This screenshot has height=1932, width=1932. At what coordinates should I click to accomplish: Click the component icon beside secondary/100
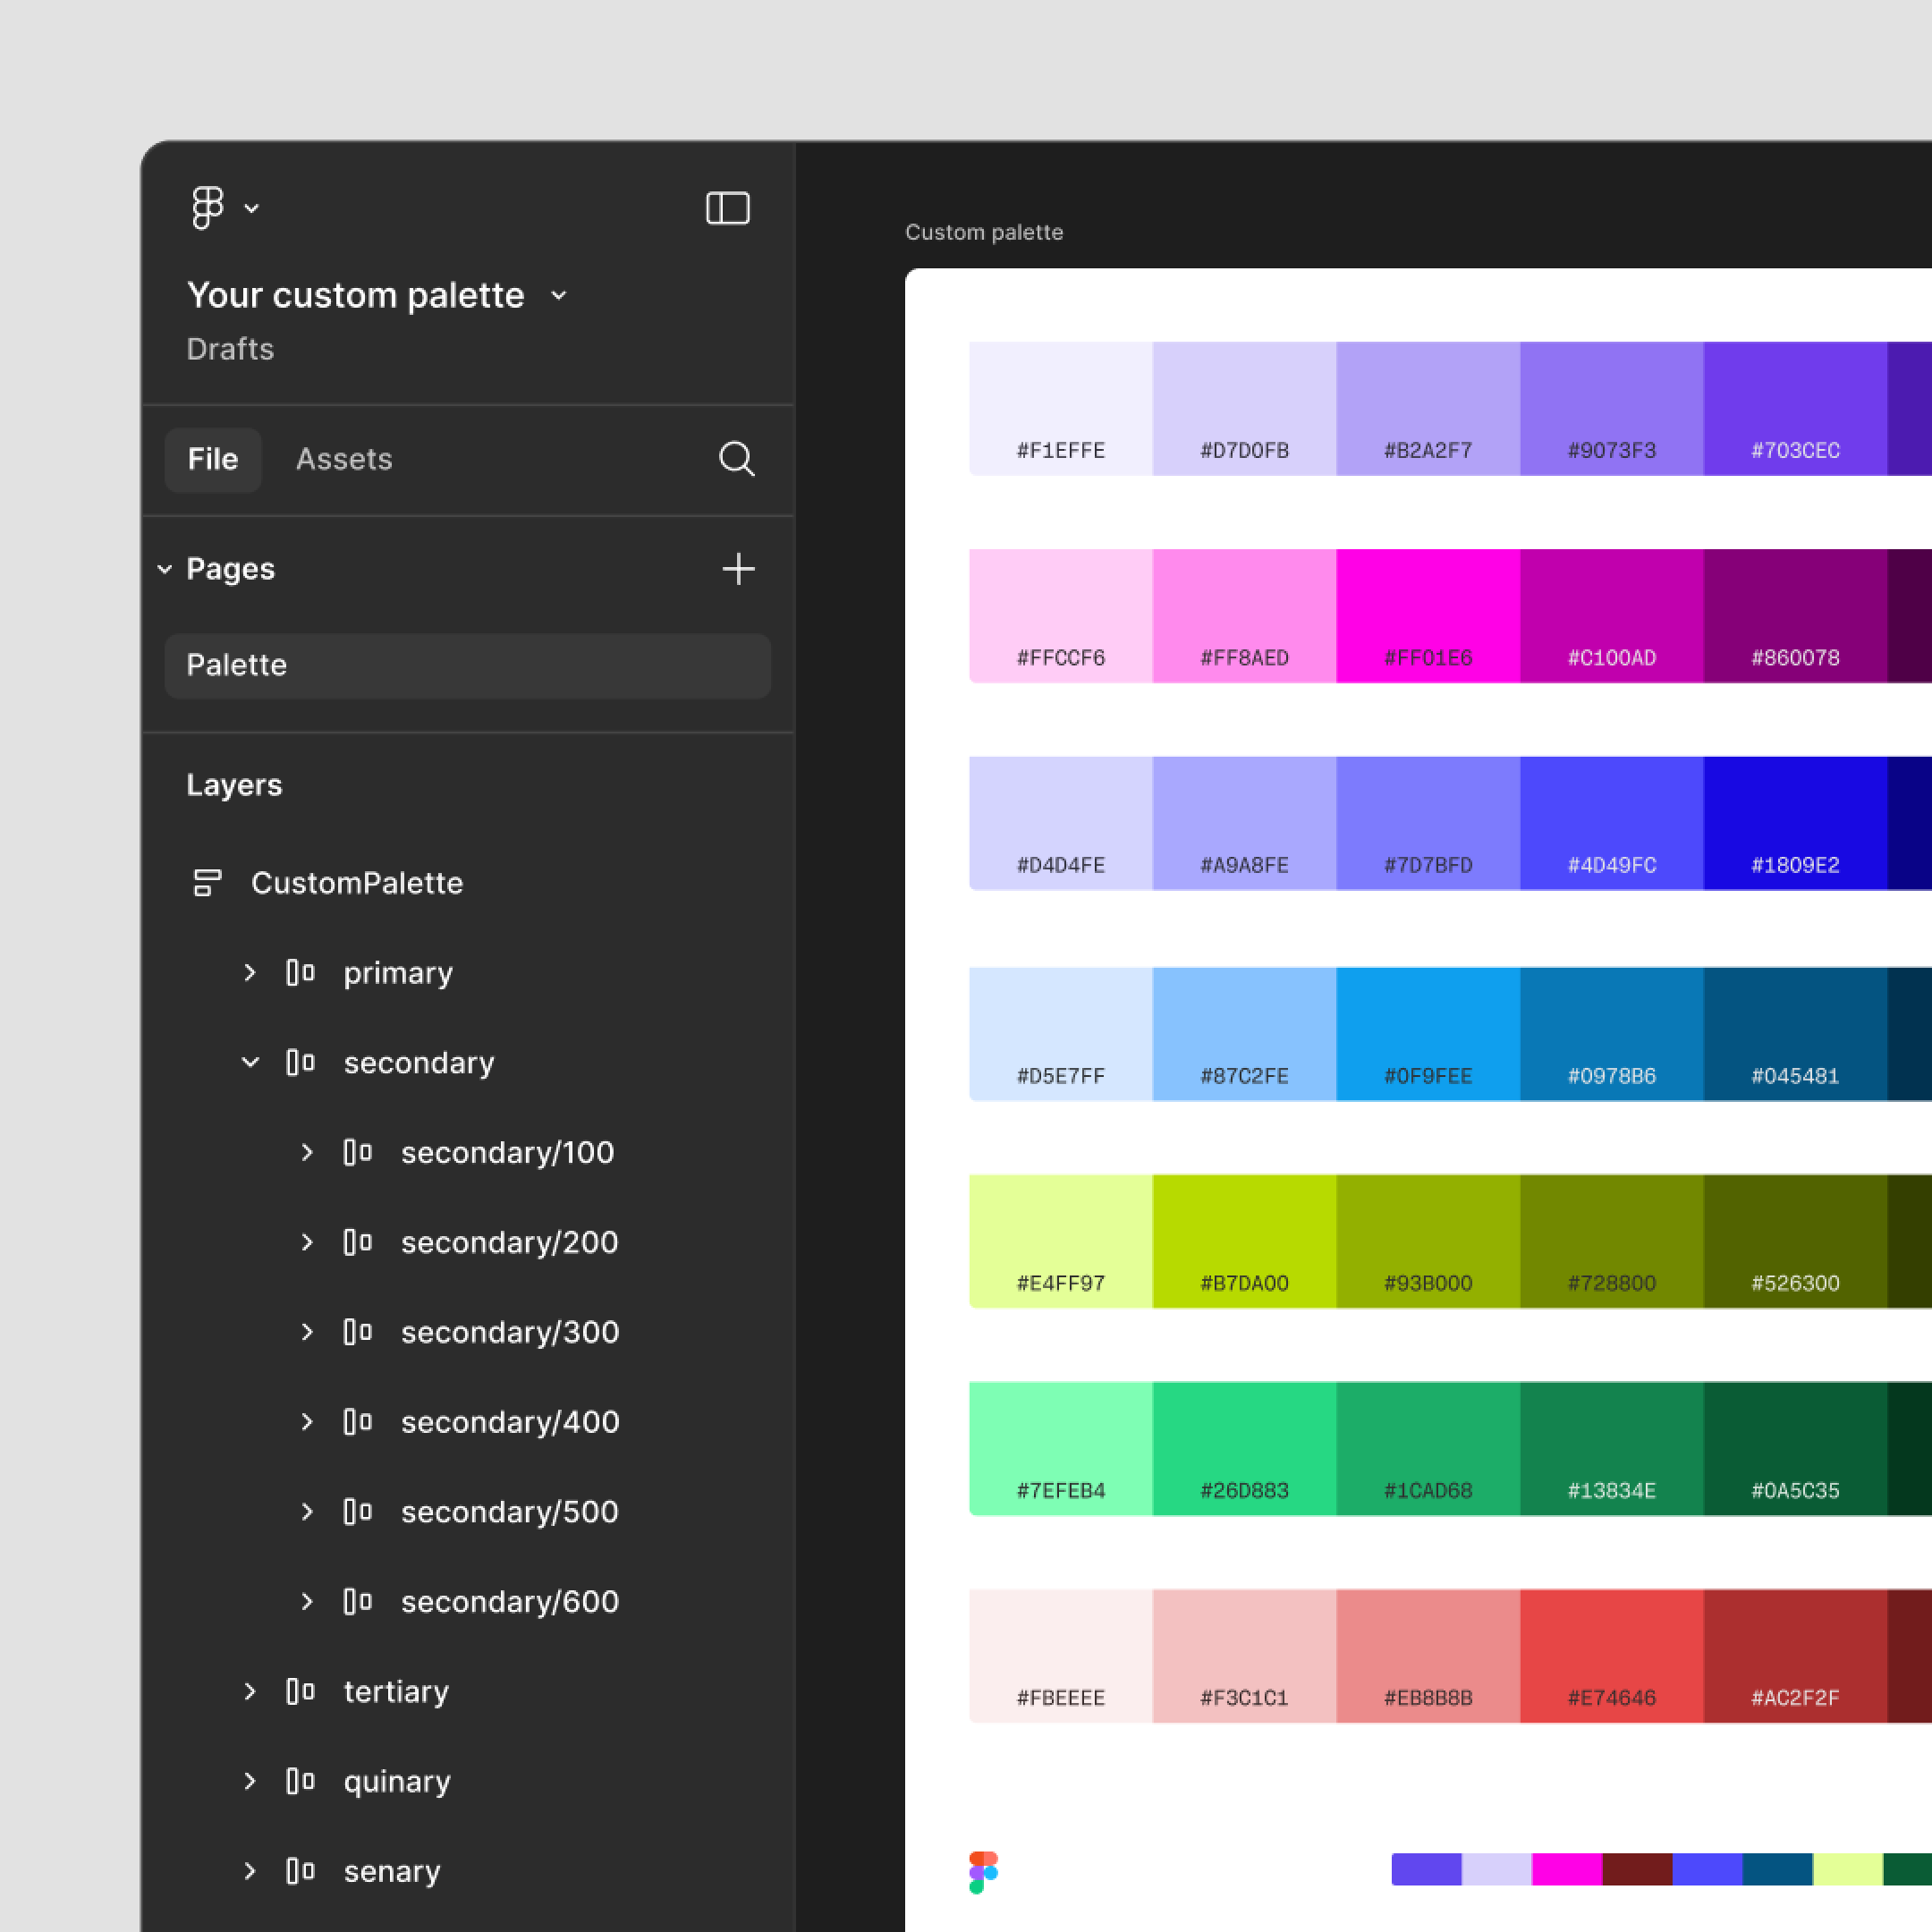[x=356, y=1152]
